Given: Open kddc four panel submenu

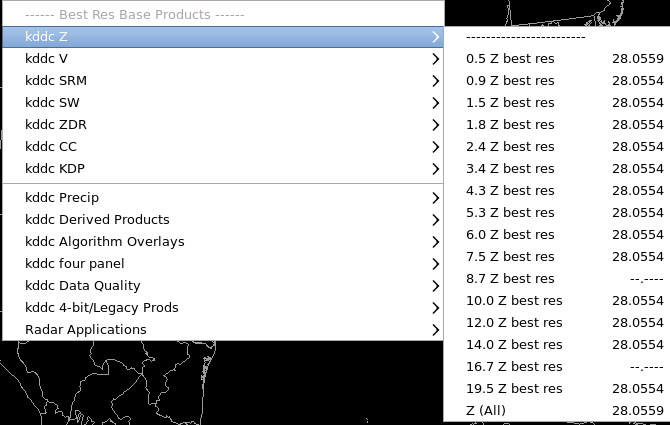Looking at the screenshot, I should coord(223,264).
